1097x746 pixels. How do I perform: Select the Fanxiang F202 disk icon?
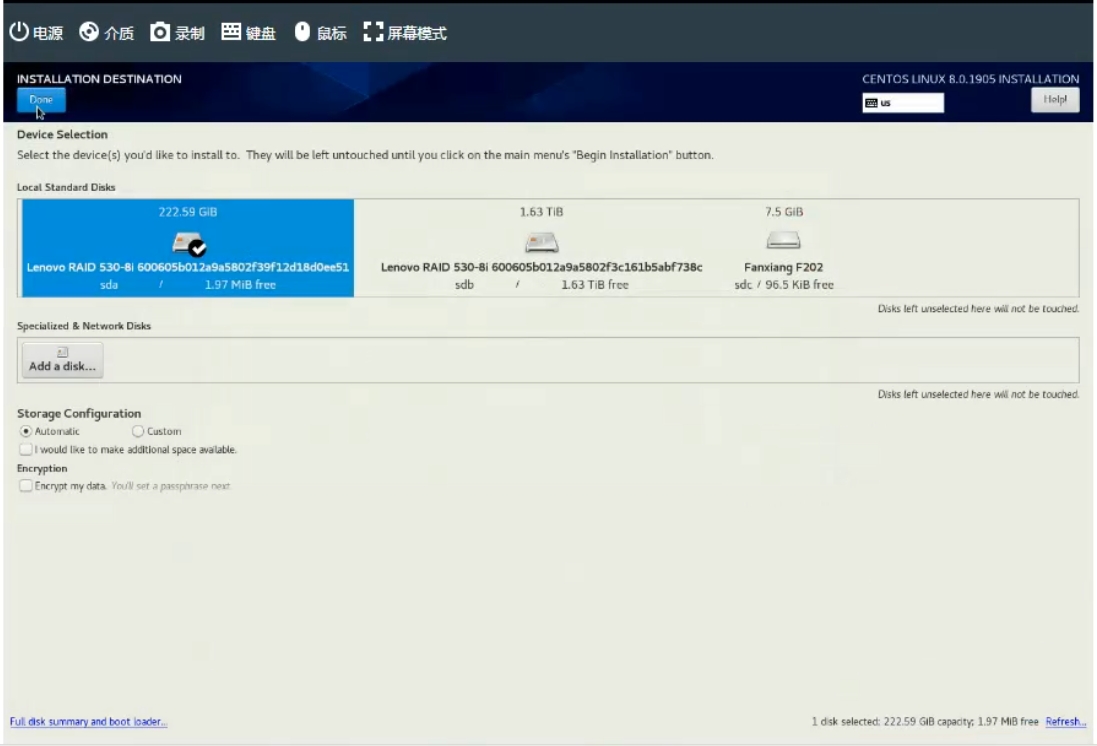783,240
